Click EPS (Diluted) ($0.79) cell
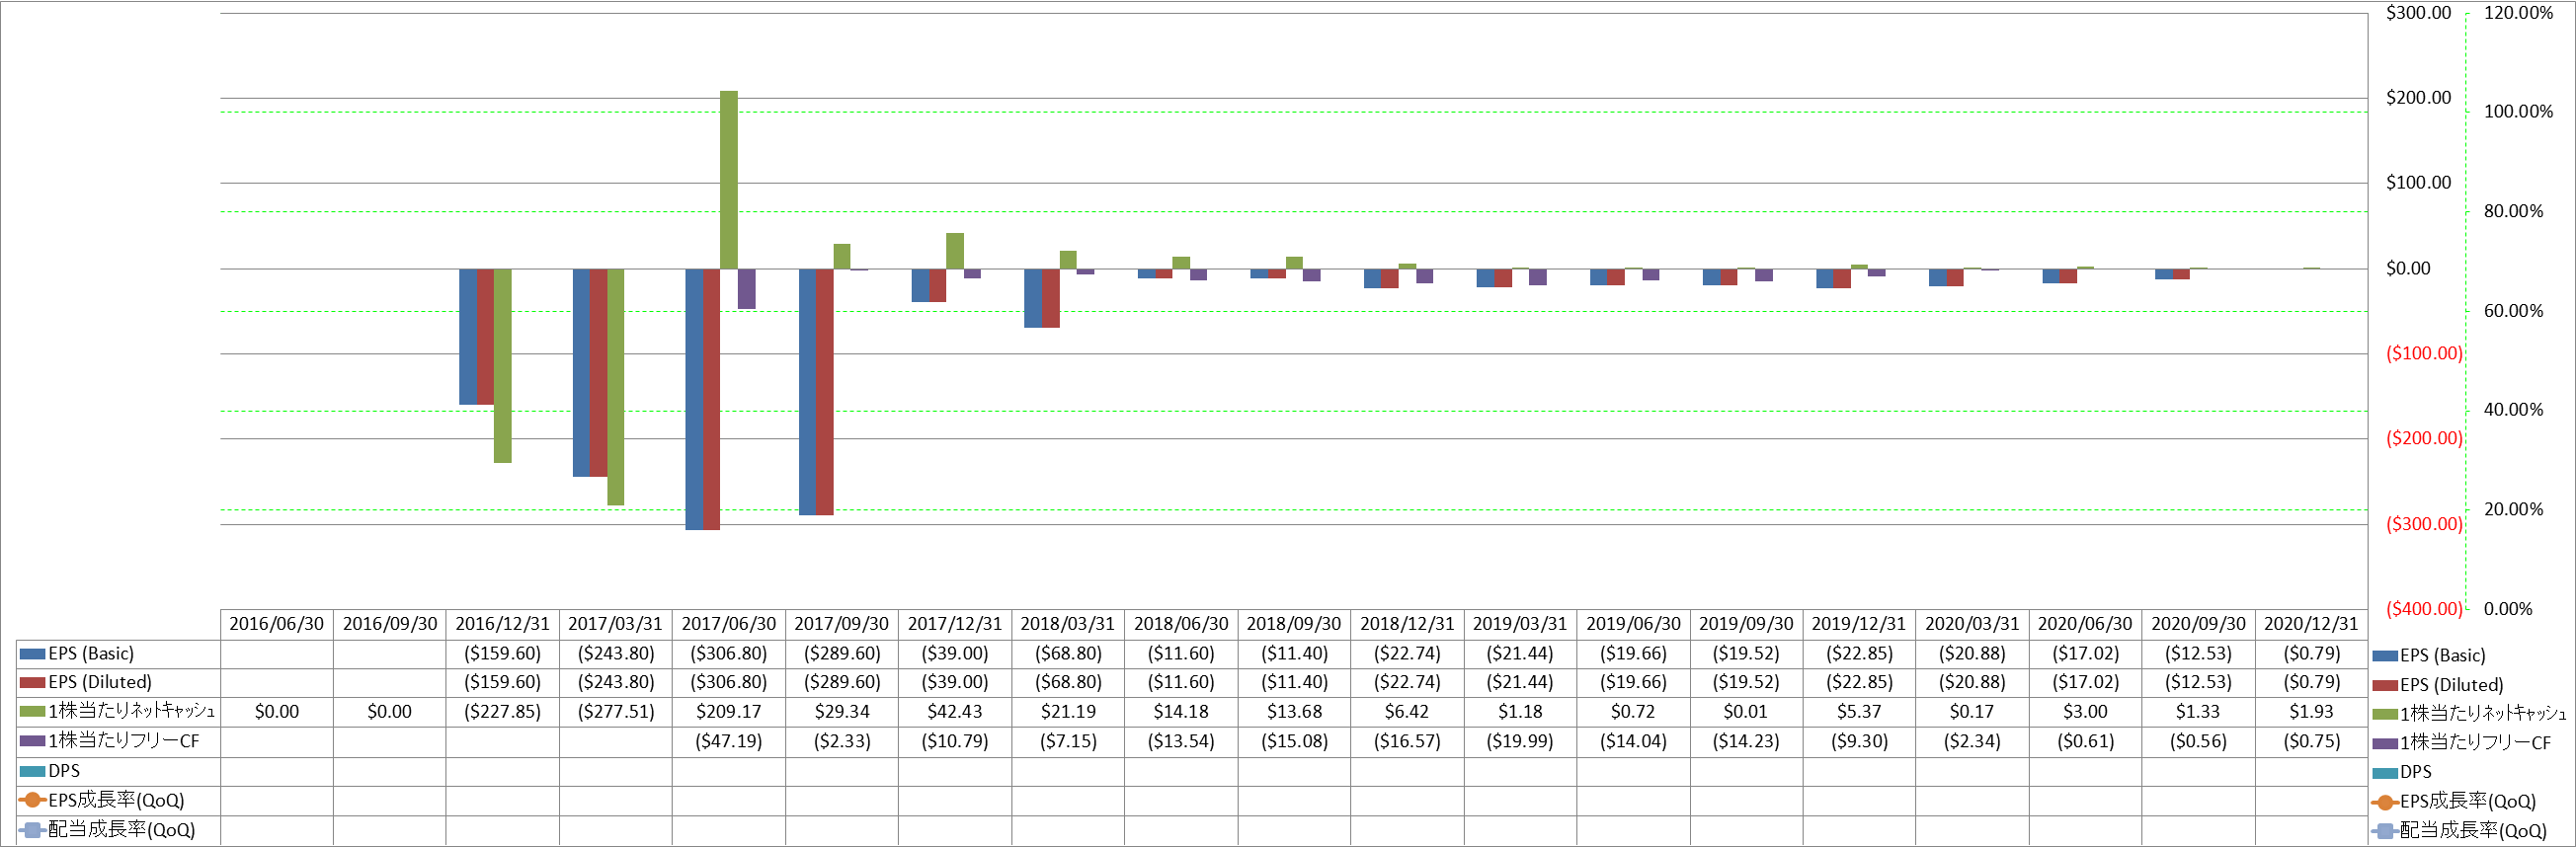The width and height of the screenshot is (2576, 847). pos(2311,682)
